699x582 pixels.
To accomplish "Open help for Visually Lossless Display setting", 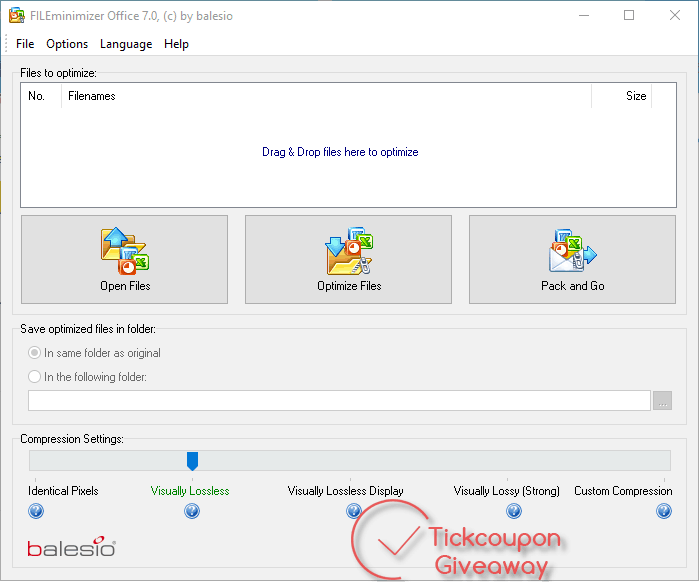I will [354, 511].
